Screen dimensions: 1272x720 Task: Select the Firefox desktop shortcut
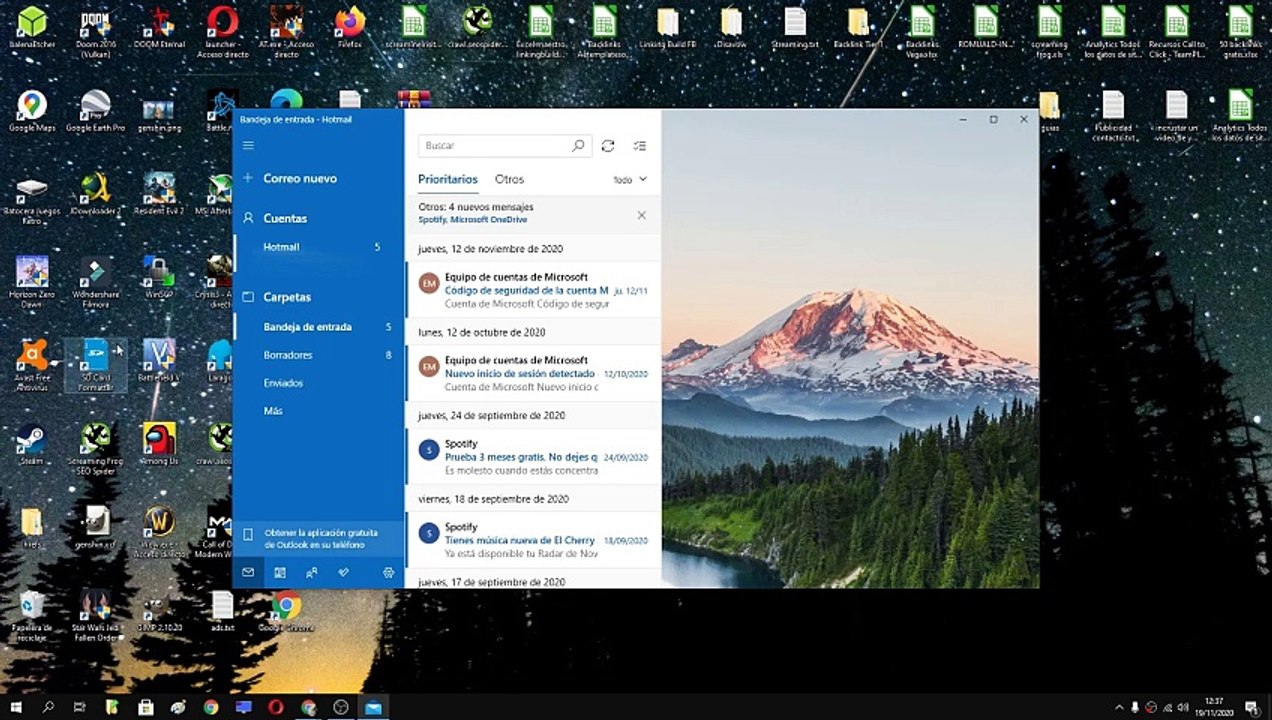tap(350, 28)
